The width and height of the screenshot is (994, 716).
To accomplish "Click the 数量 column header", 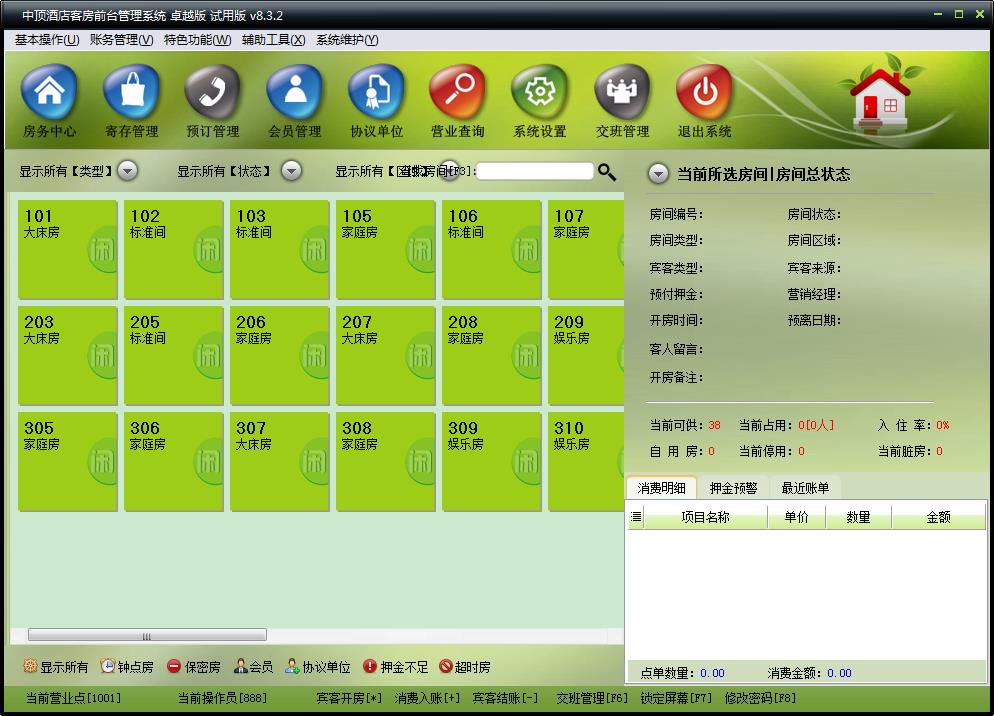I will tap(858, 517).
